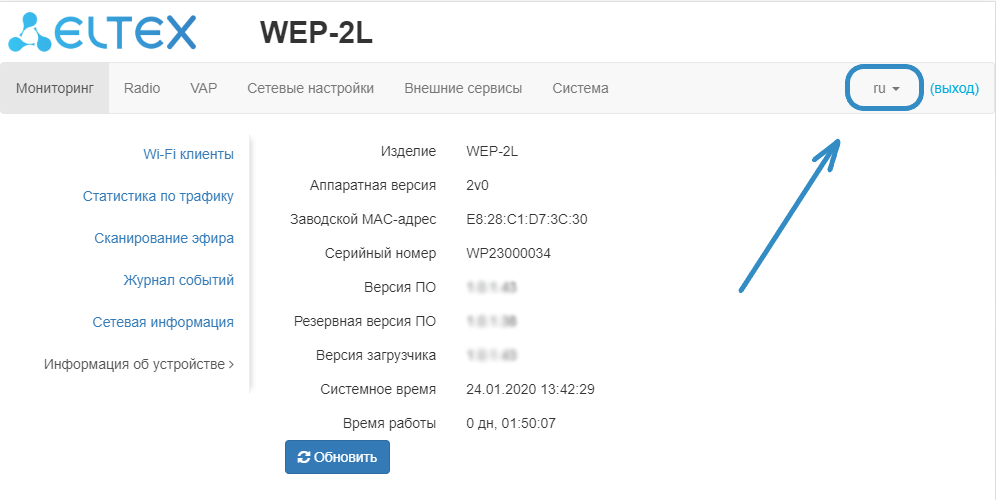Select the Сетевые настройки tab

point(310,88)
